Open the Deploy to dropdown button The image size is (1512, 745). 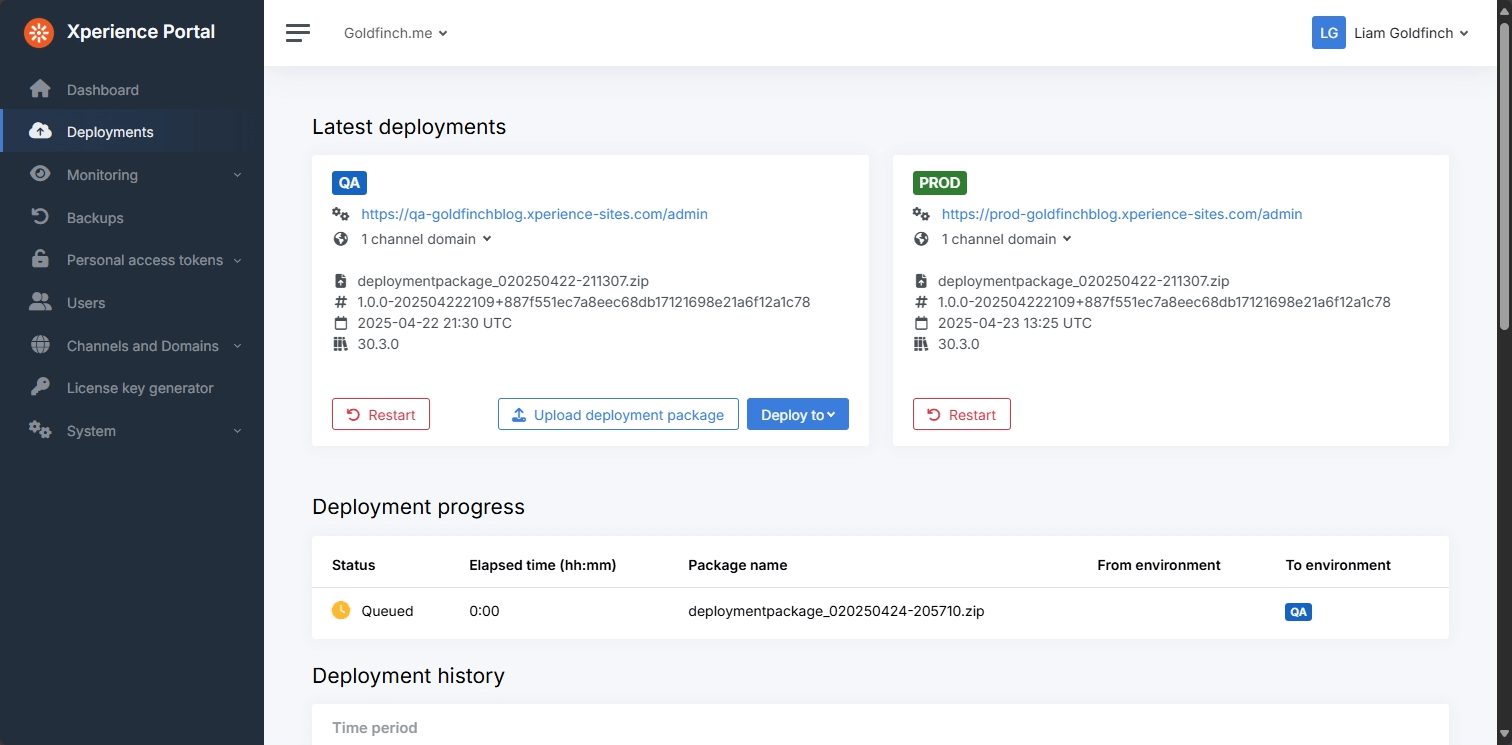[x=798, y=415]
